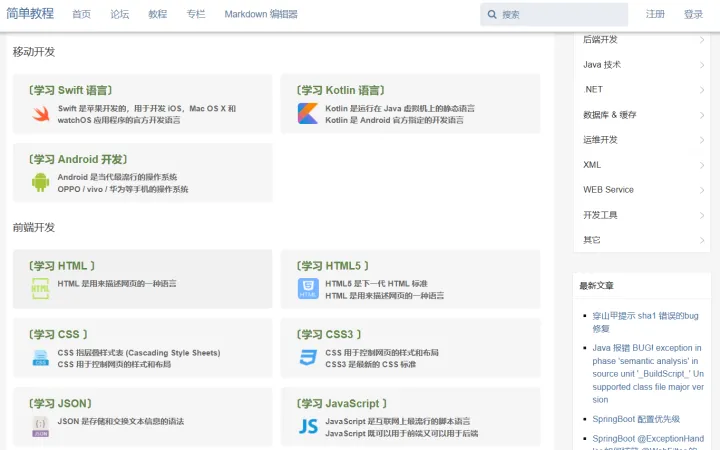This screenshot has height=450, width=720.
Task: Expand the 其它 category arrow
Action: [x=702, y=240]
